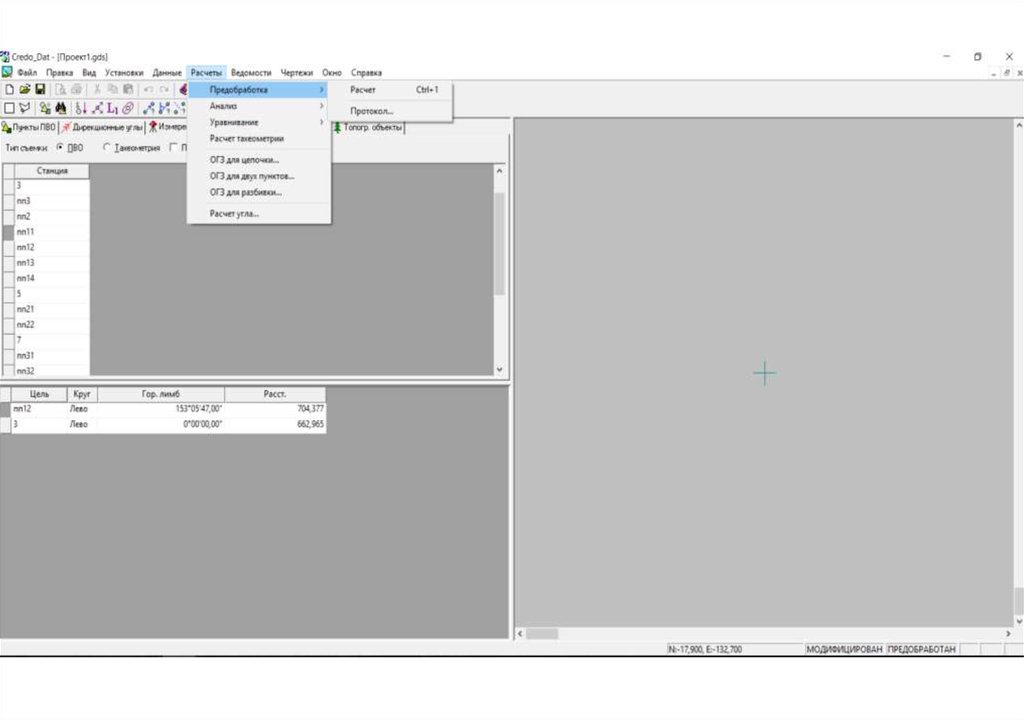1024x721 pixels.
Task: Open the Топогр. объекты tab
Action: point(369,128)
